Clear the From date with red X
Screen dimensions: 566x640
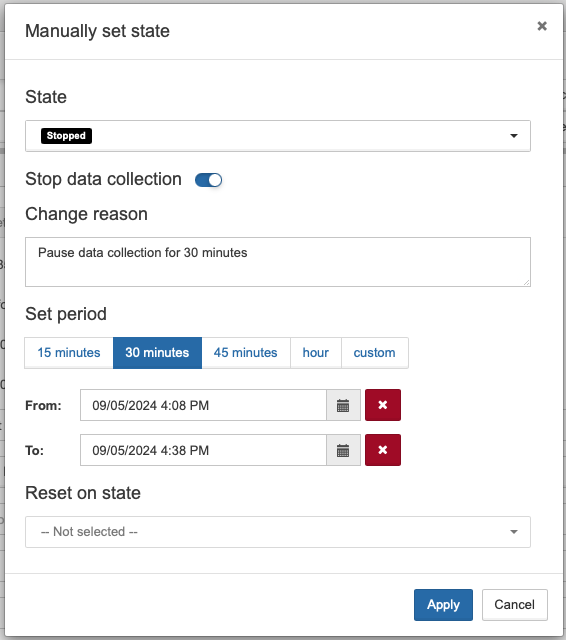(383, 405)
